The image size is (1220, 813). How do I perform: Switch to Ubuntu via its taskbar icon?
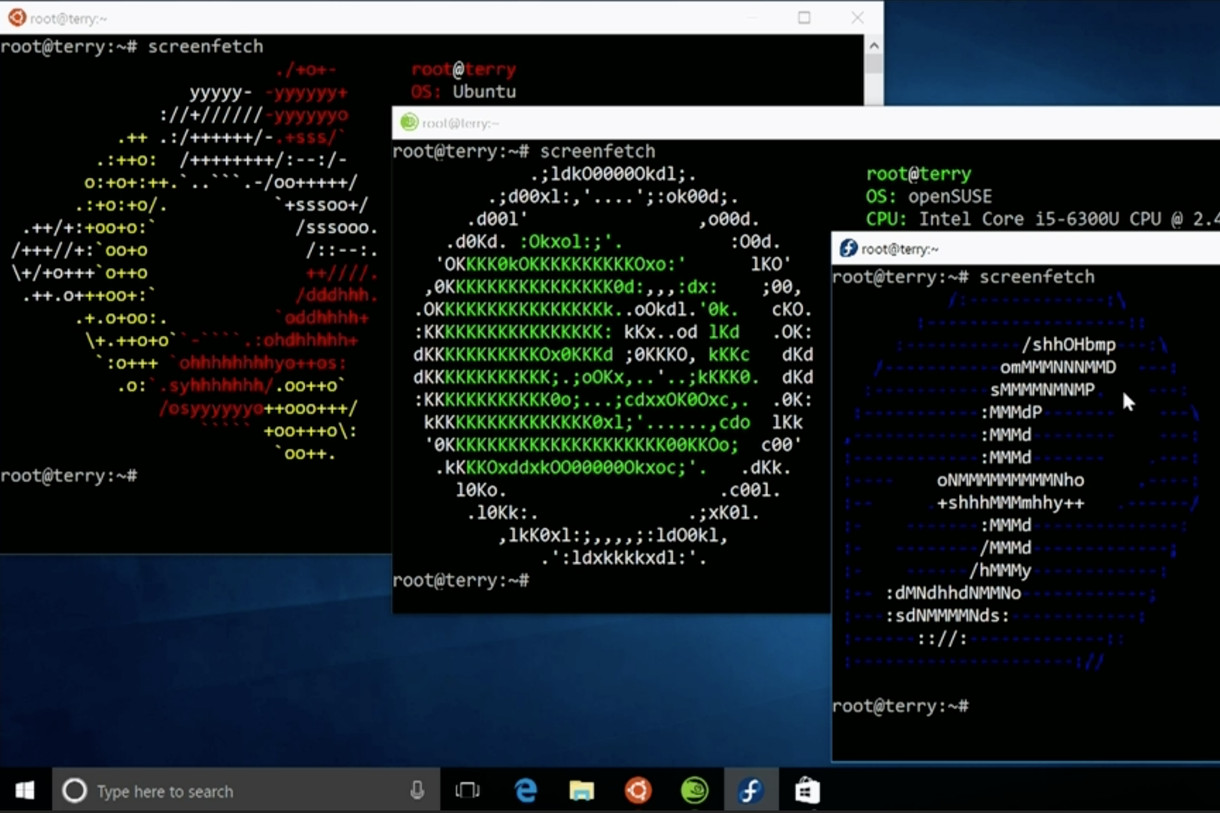click(638, 791)
